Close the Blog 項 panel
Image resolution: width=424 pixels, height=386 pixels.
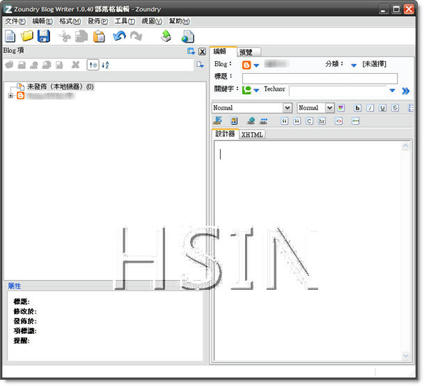(x=202, y=51)
